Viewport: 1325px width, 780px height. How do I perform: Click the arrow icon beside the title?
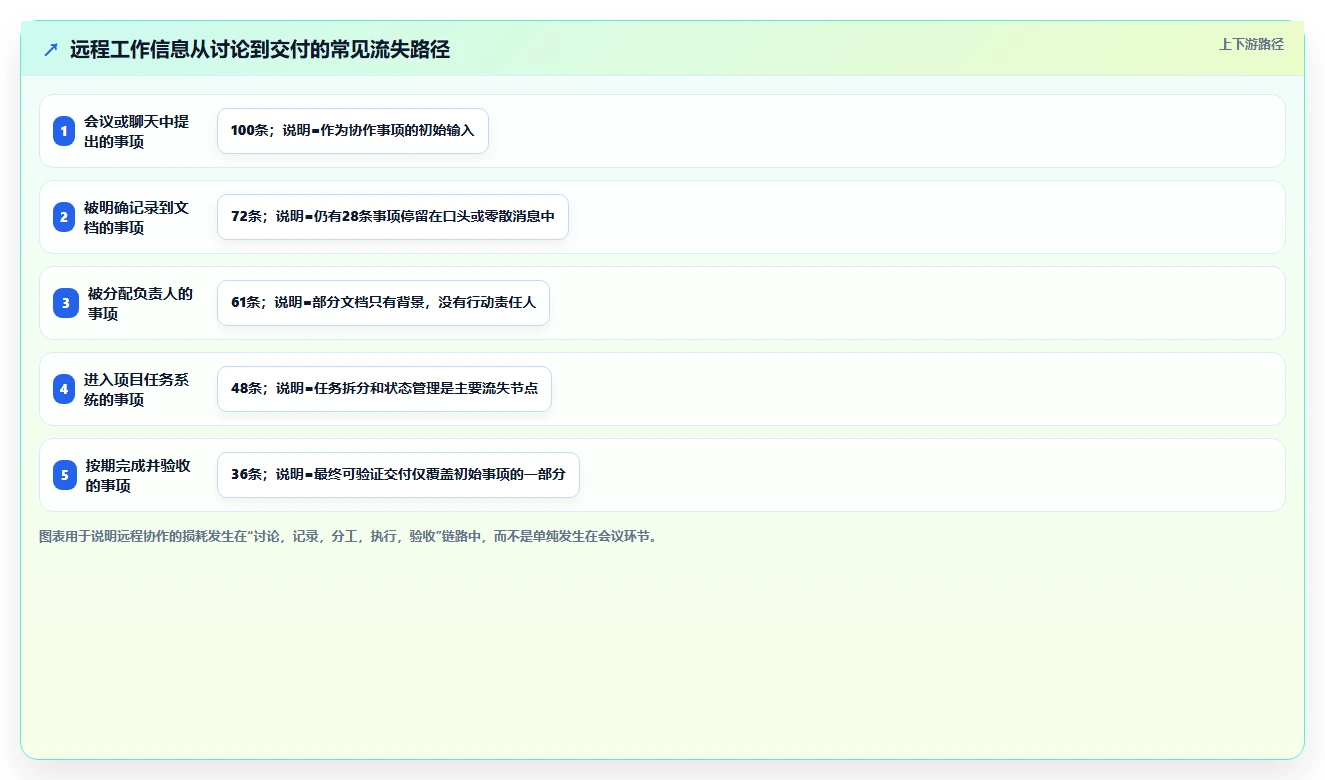tap(51, 49)
